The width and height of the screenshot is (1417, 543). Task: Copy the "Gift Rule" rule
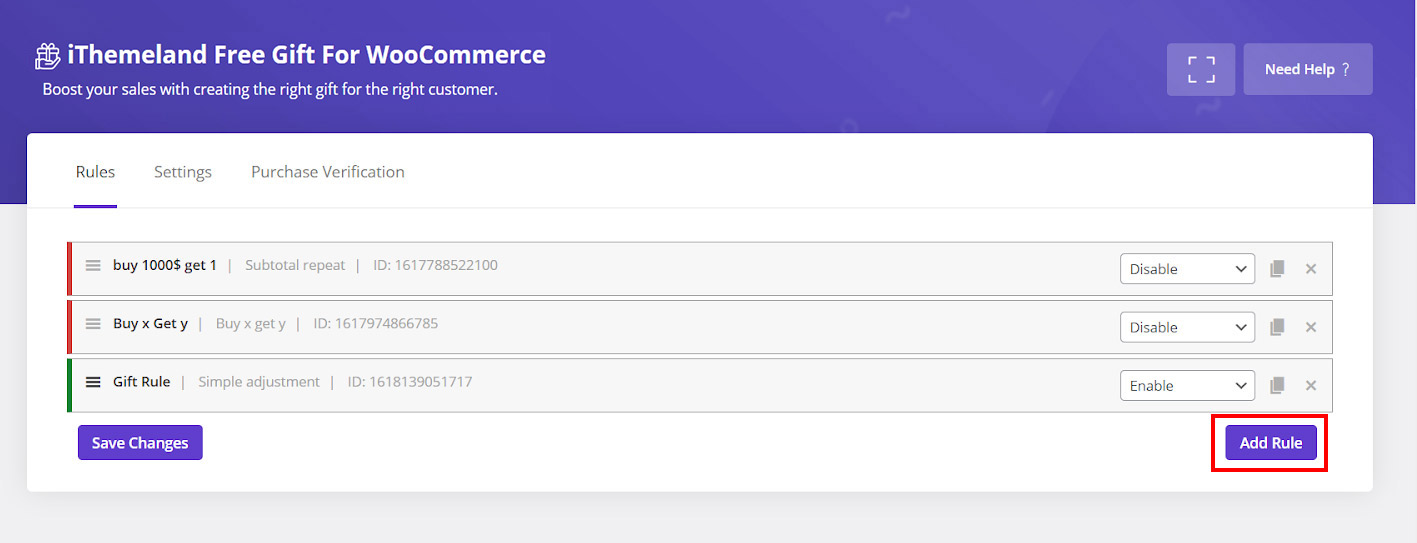pos(1277,386)
